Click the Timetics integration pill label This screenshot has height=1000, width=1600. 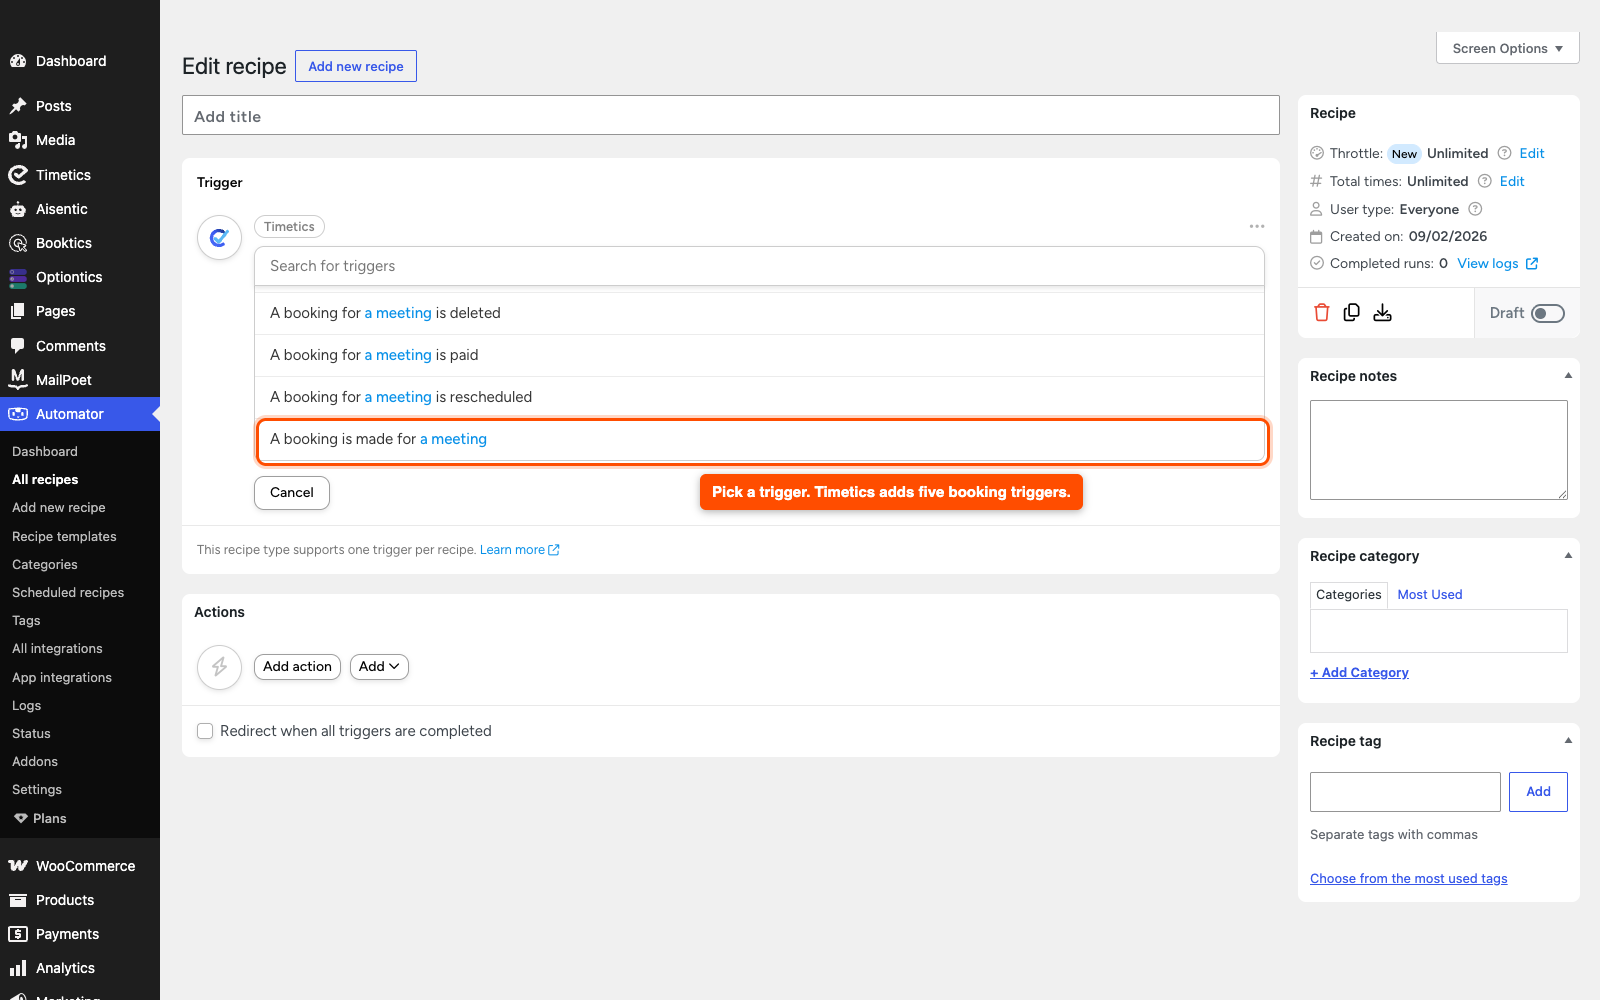click(289, 227)
